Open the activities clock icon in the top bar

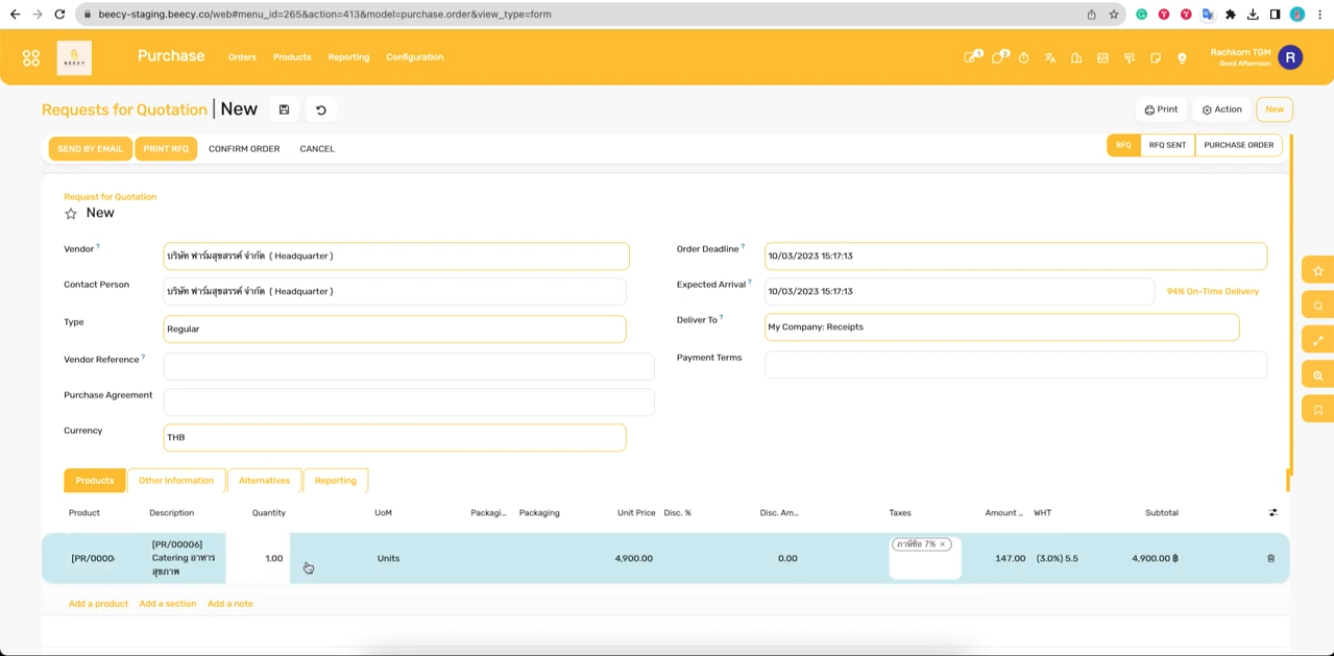pos(1023,57)
